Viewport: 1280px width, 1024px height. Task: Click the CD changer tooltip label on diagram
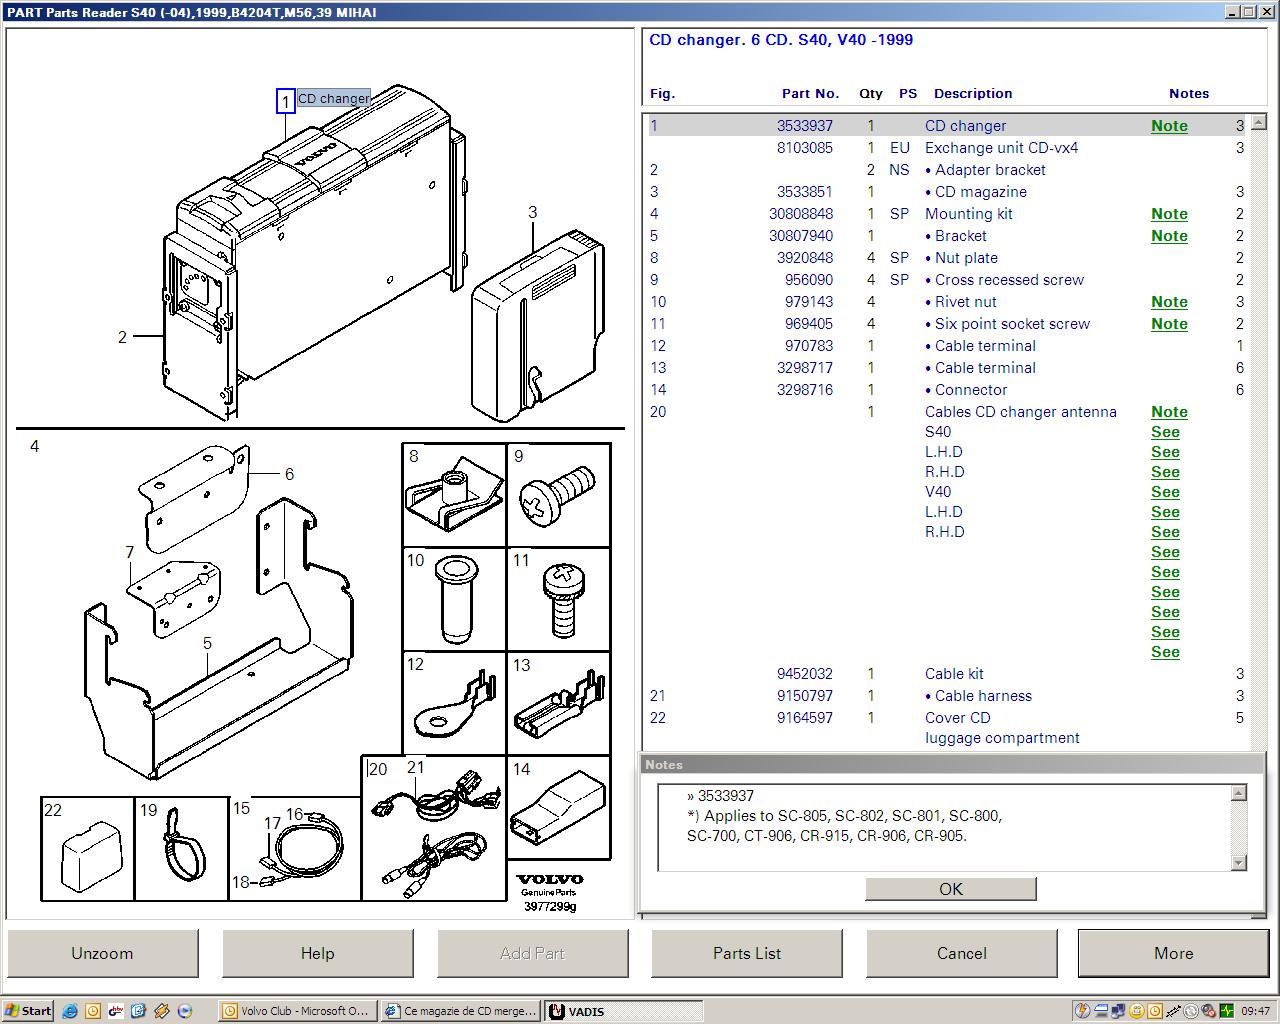334,98
